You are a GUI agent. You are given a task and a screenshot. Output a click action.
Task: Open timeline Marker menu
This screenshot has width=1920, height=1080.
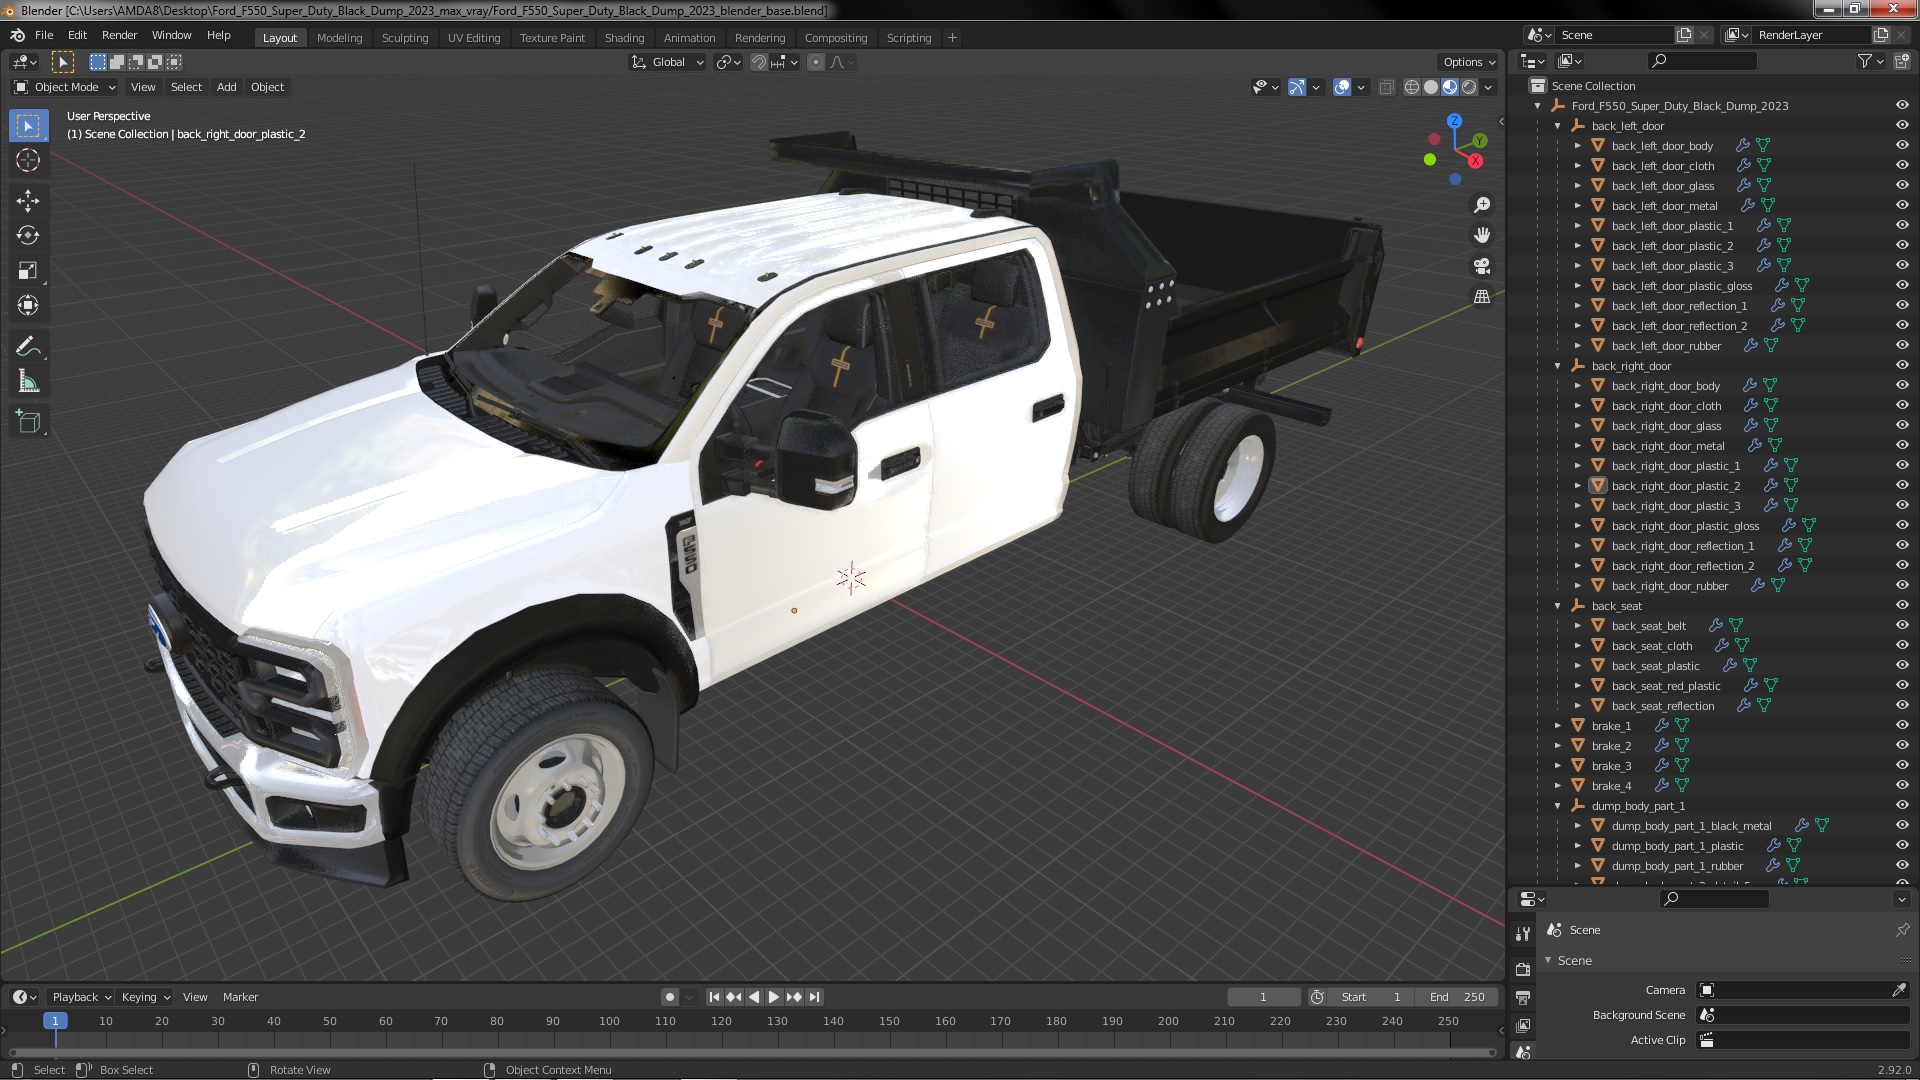pos(240,997)
